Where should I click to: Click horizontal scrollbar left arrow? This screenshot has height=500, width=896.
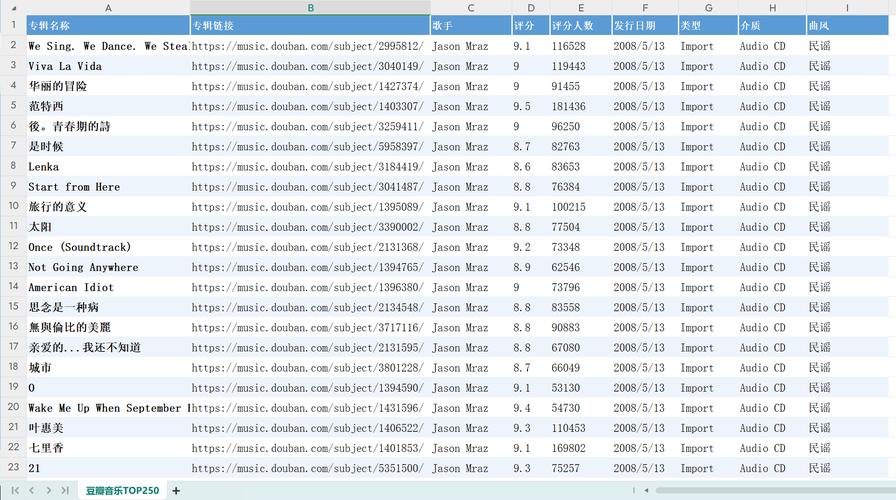(646, 490)
